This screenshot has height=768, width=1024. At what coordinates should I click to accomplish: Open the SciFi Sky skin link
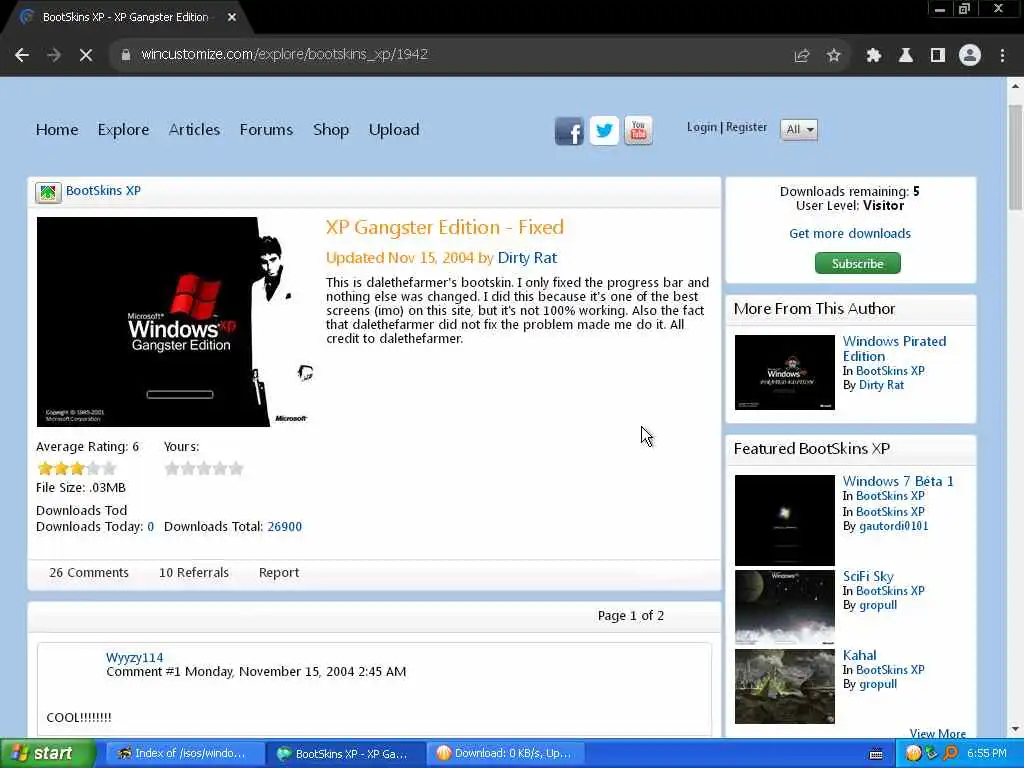868,576
